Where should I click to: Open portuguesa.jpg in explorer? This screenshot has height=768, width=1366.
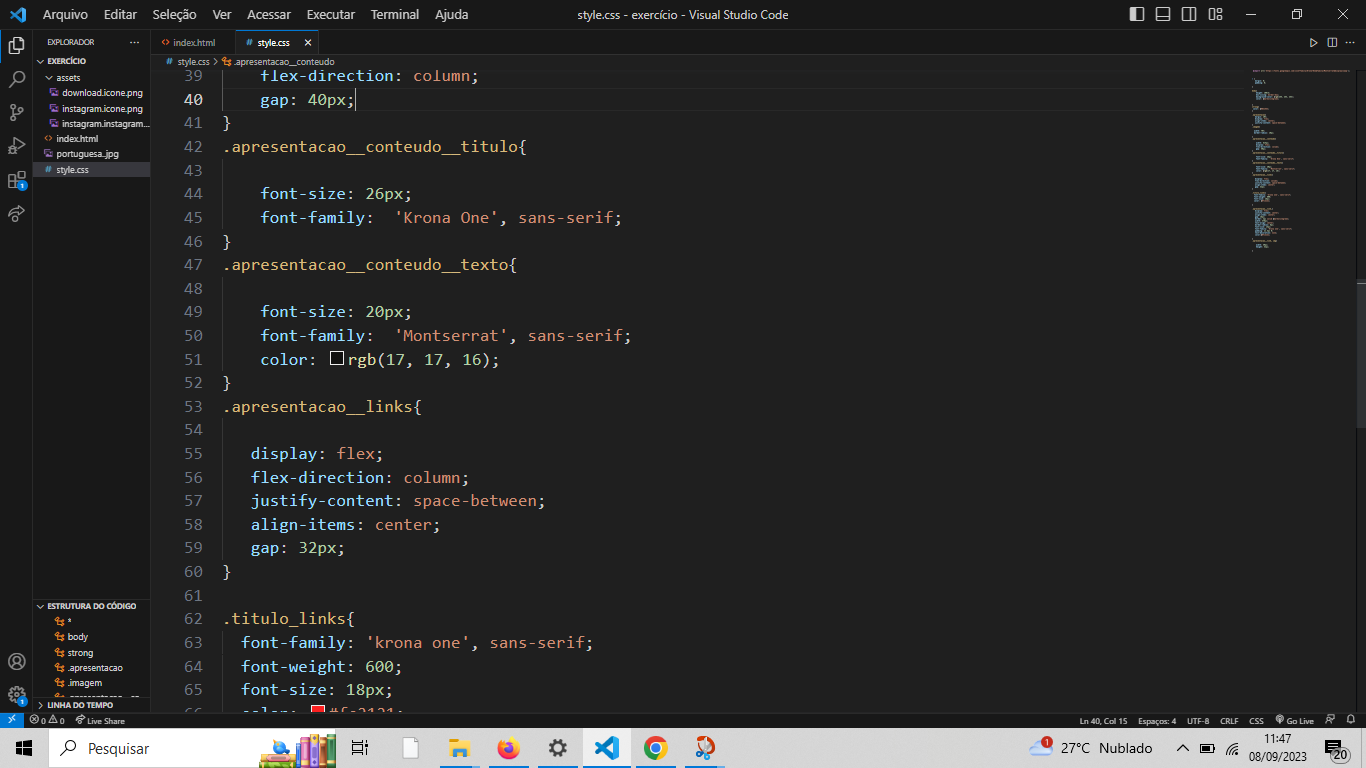[87, 154]
